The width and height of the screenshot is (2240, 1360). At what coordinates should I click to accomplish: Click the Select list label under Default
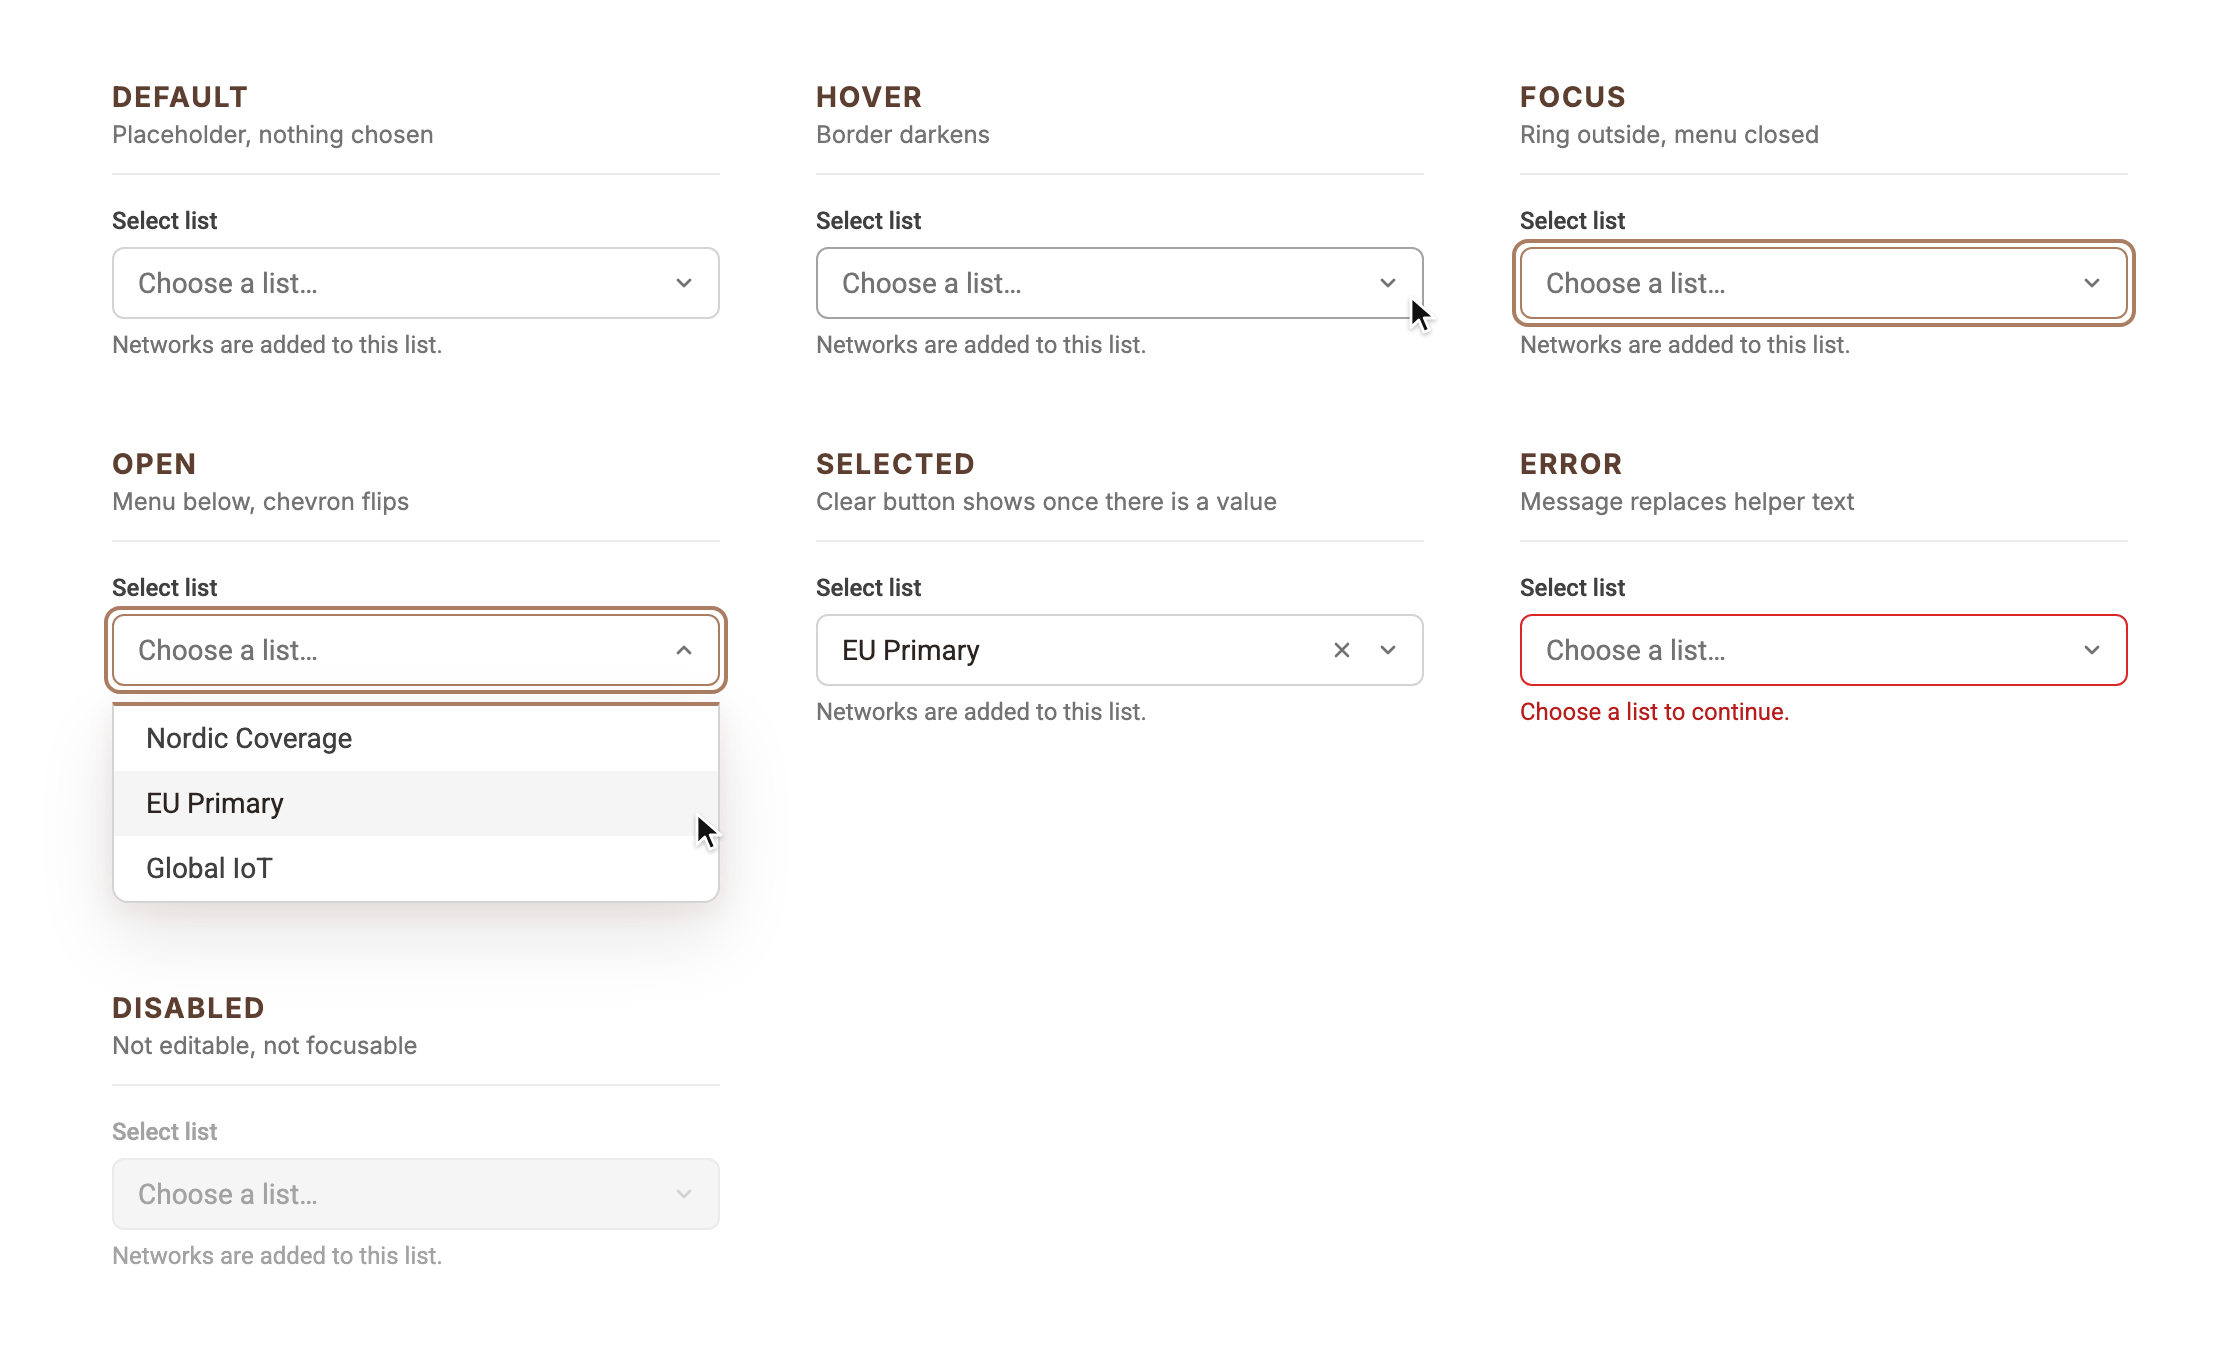pyautogui.click(x=164, y=220)
